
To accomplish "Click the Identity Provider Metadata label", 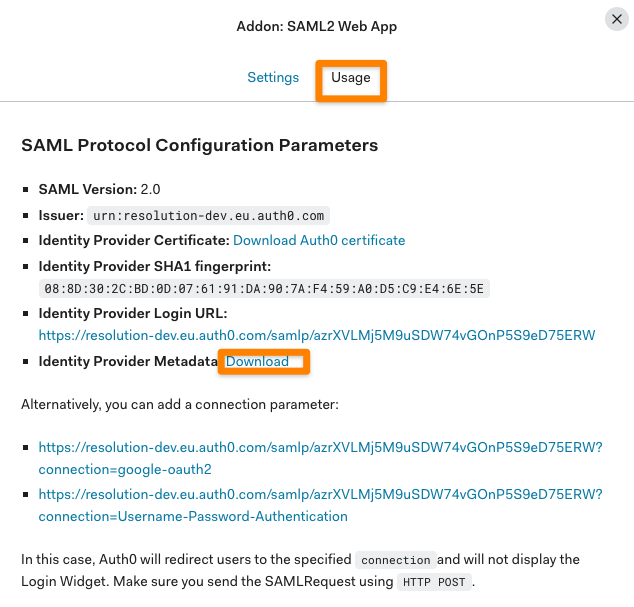I will (128, 361).
